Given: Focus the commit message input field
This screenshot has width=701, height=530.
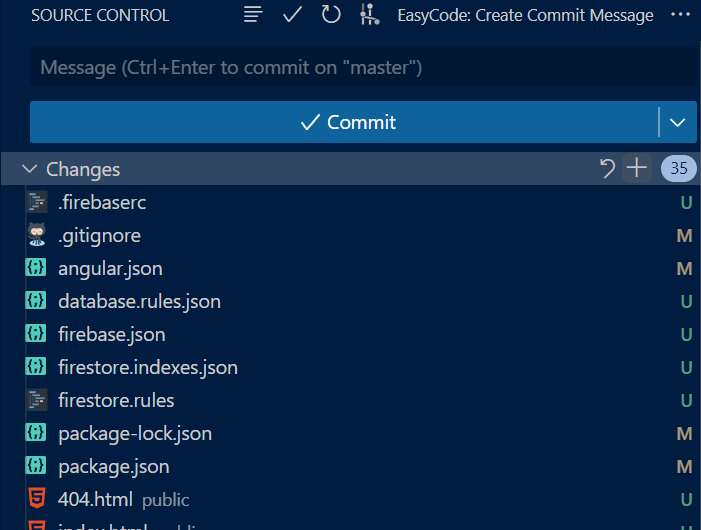Looking at the screenshot, I should tap(363, 67).
